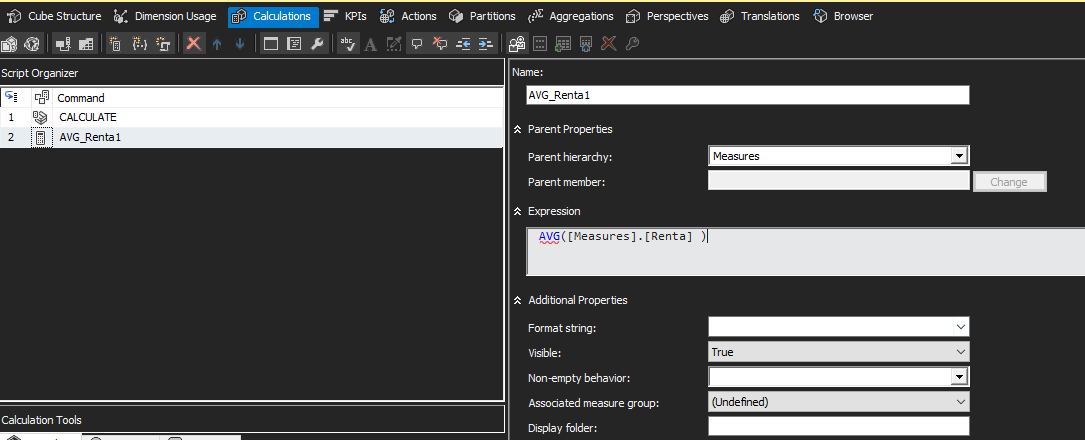Screen dimensions: 1085x440
Task: Collapse the Expression section
Action: point(517,211)
